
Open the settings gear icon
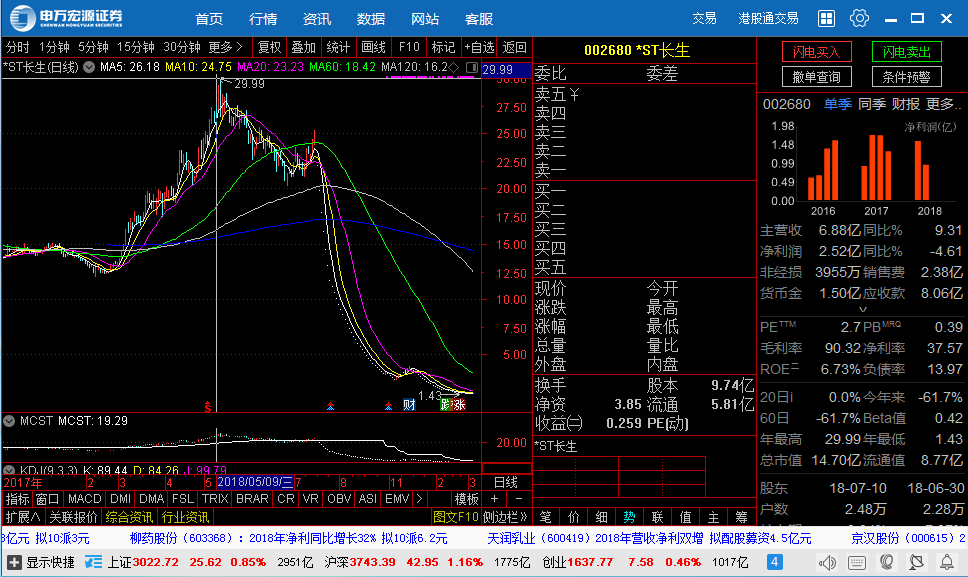859,19
